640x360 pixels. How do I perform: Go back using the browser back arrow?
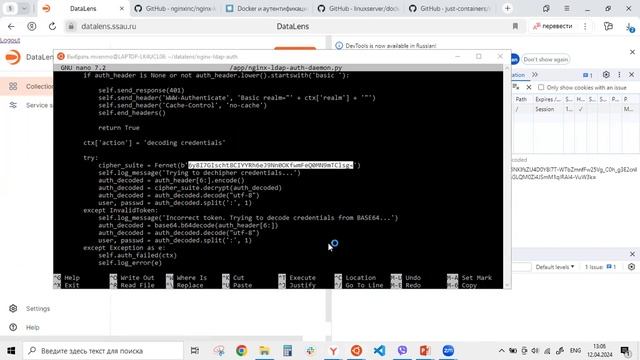11,26
